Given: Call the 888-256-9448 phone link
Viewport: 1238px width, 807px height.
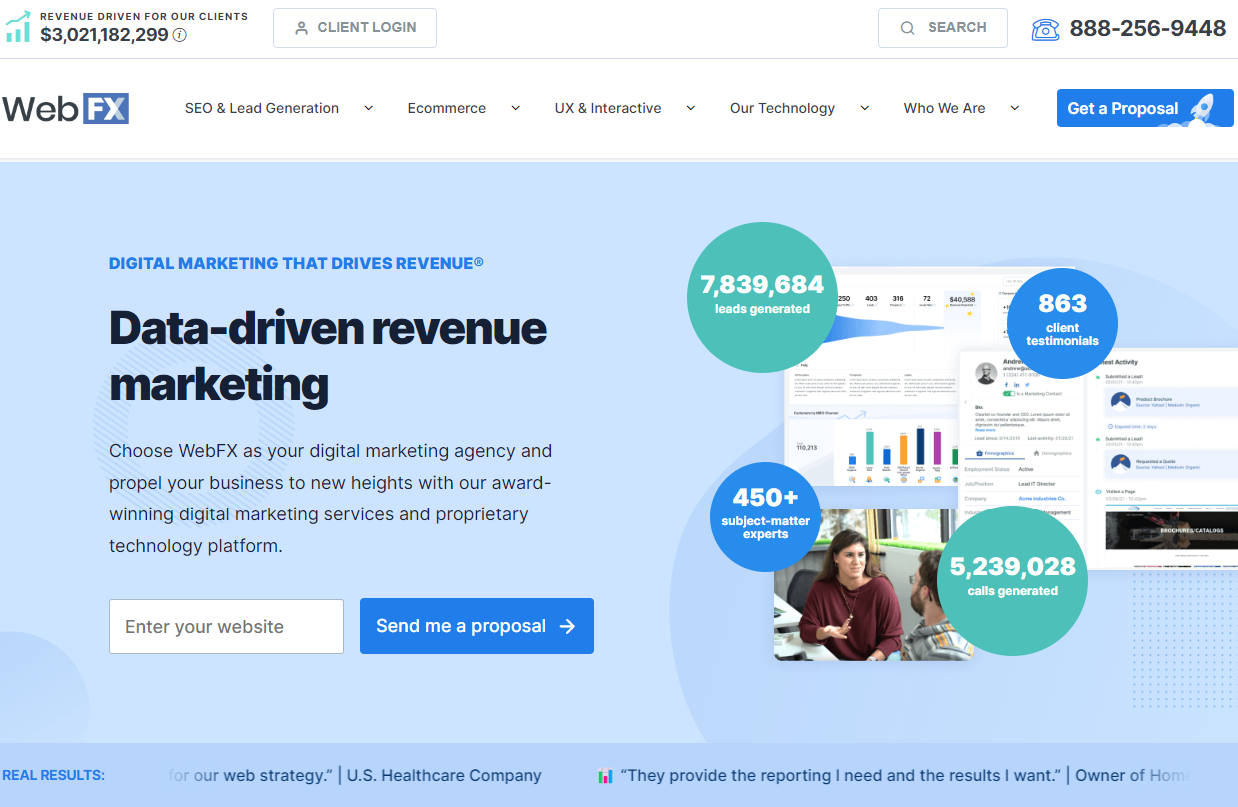Looking at the screenshot, I should tap(1147, 28).
